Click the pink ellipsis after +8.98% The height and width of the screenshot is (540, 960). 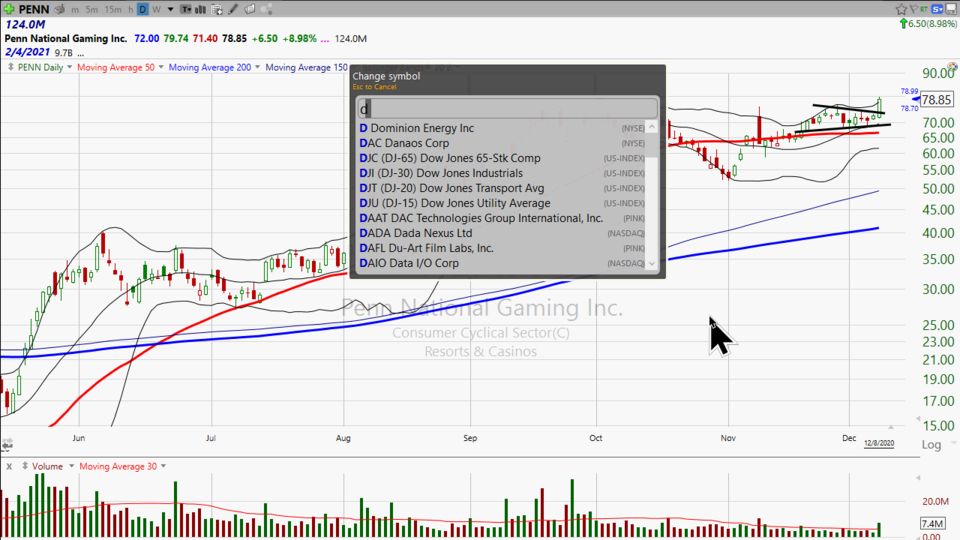pos(324,39)
